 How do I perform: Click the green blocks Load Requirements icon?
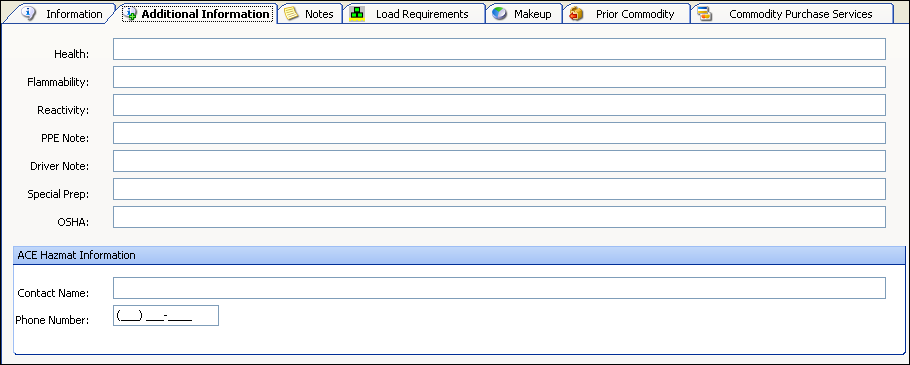357,14
